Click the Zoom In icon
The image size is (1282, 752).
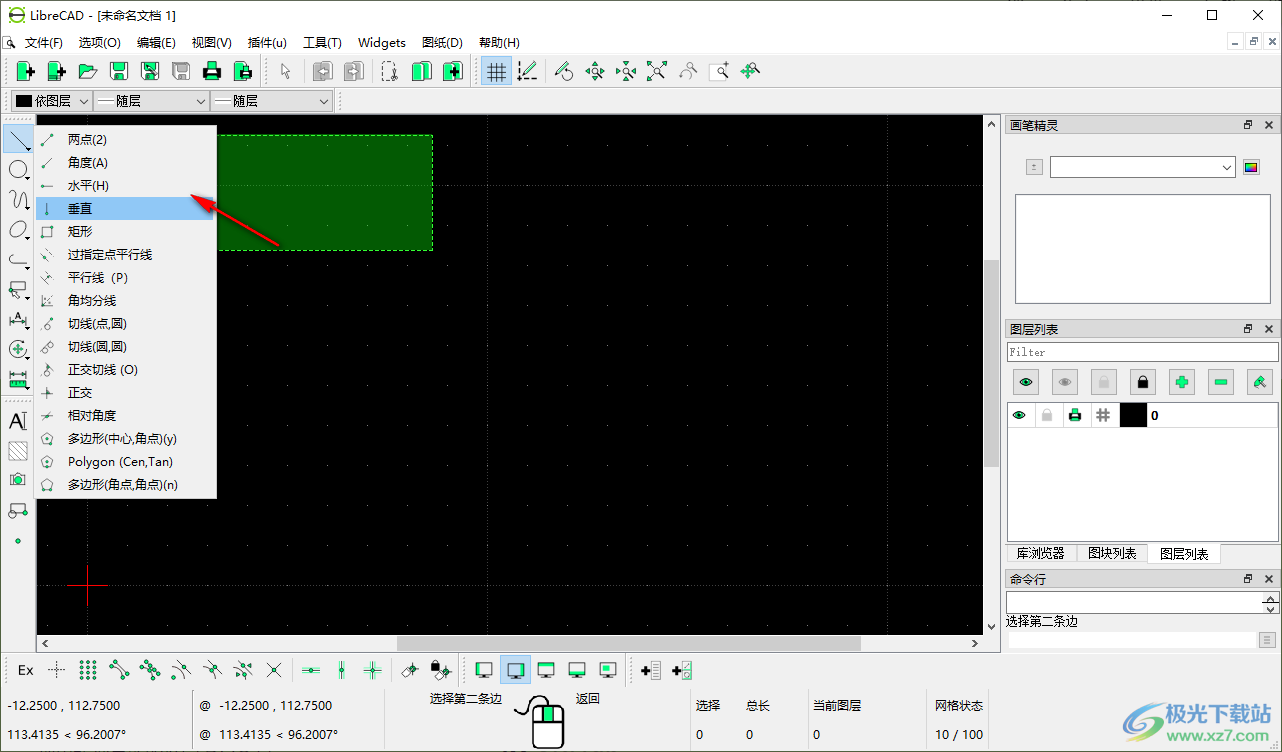click(x=595, y=71)
